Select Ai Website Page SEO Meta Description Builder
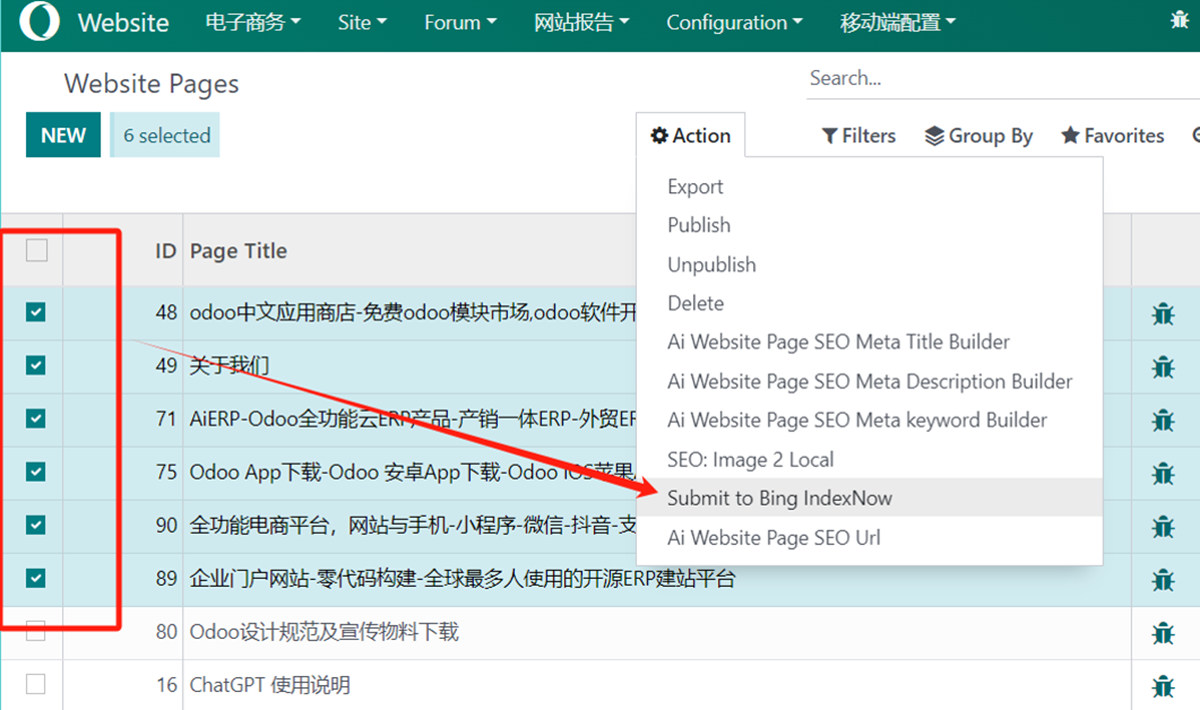 870,381
